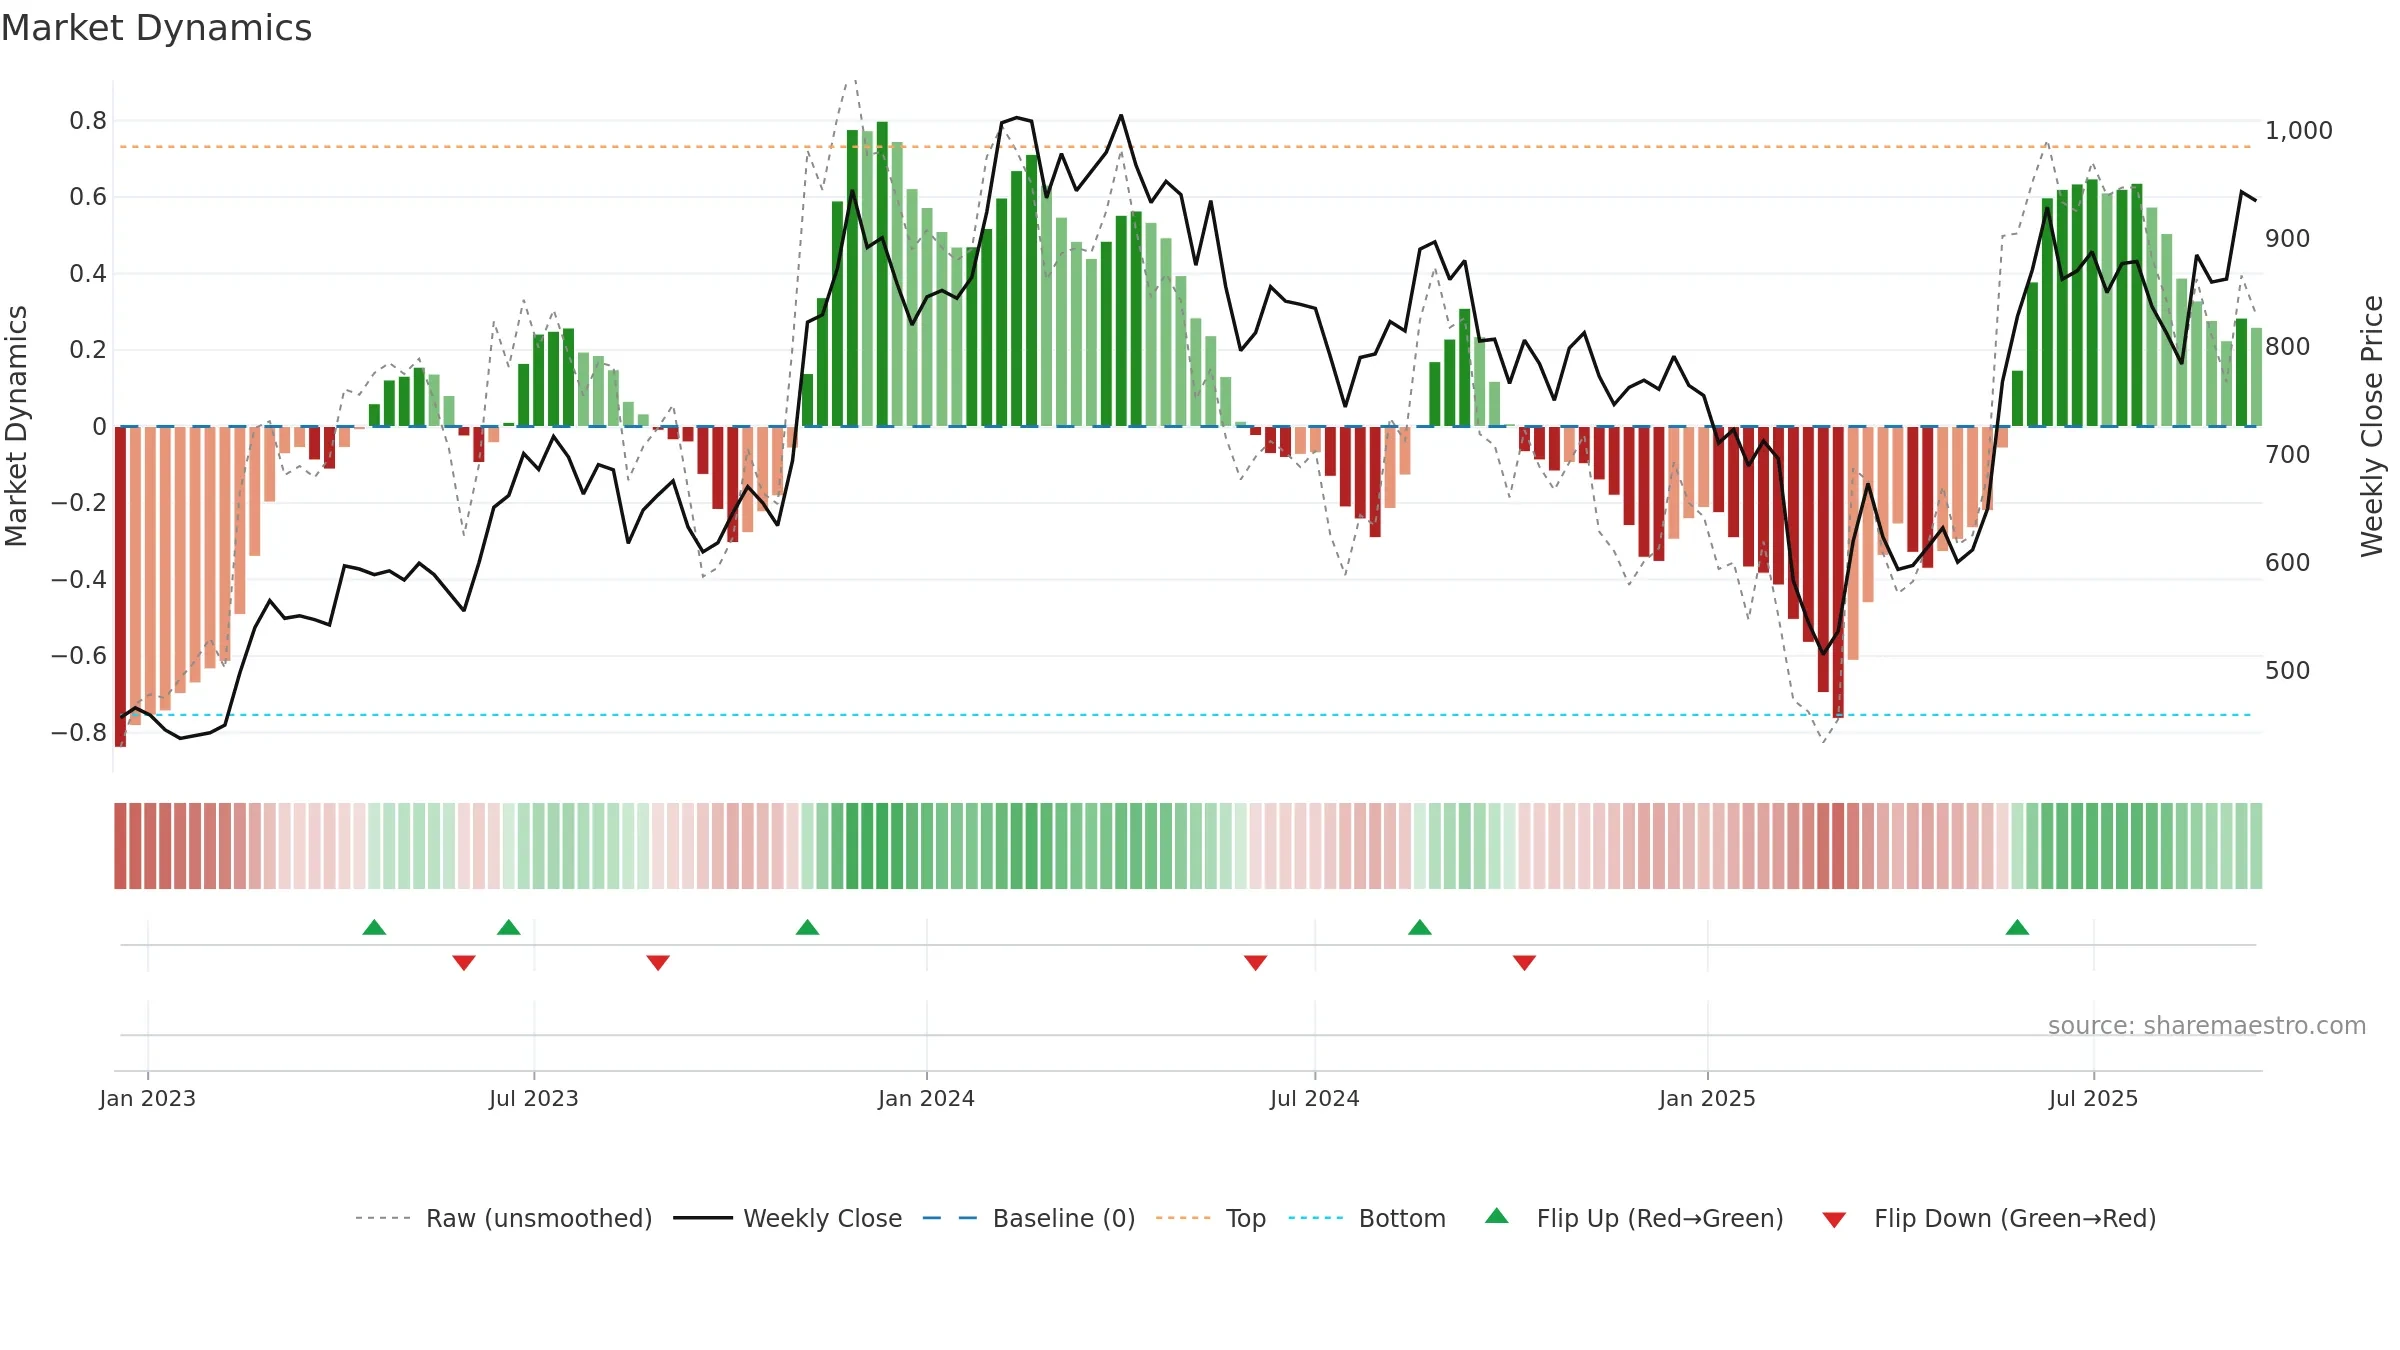Screen dimensions: 2400x1350
Task: Click the −0.4 left axis tick
Action: point(79,580)
